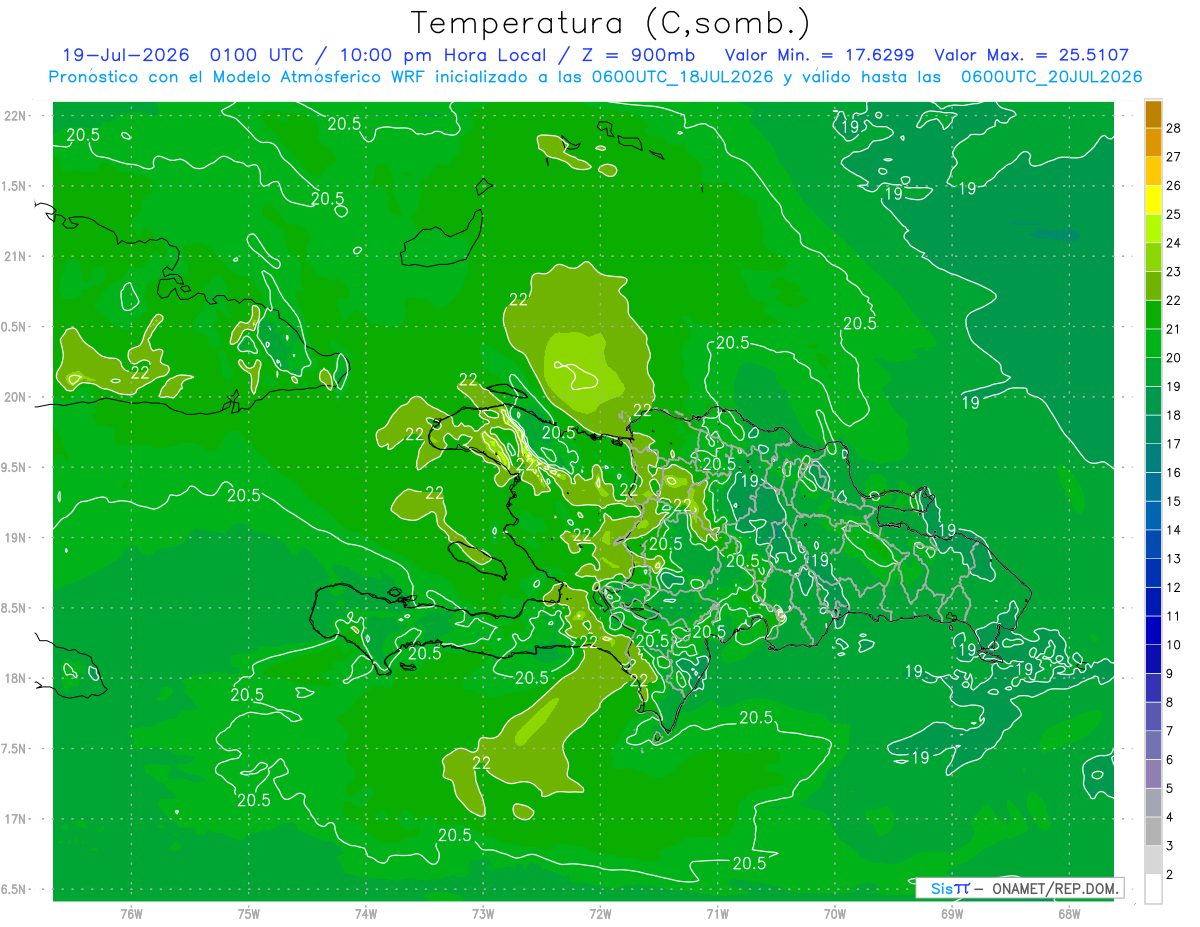Click the "73W" longitude axis label
Image resolution: width=1200 pixels, height=927 pixels.
pyautogui.click(x=483, y=914)
